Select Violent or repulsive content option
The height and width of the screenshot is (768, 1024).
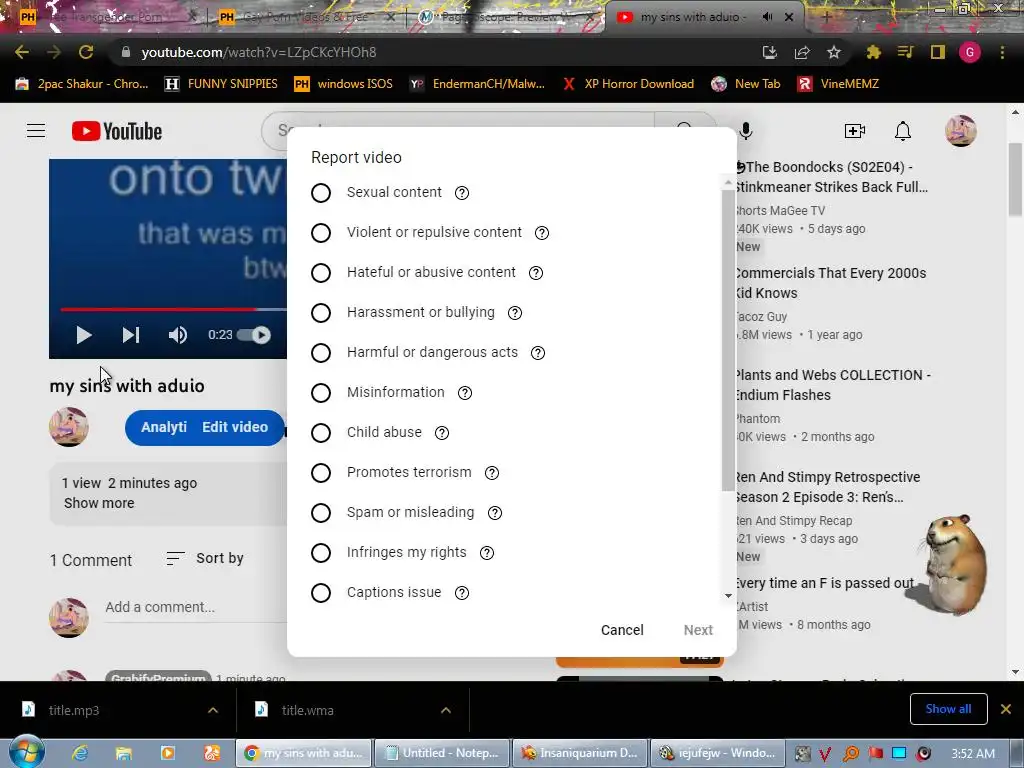pos(321,232)
